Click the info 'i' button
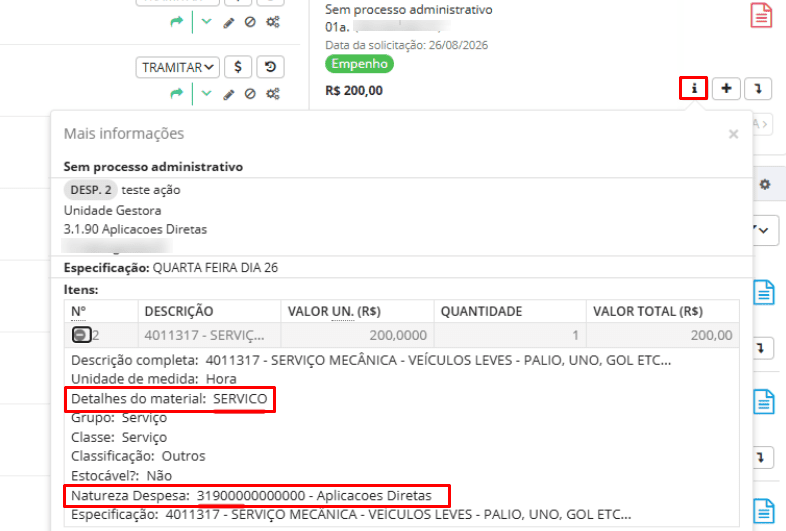The image size is (786, 531). tap(694, 89)
